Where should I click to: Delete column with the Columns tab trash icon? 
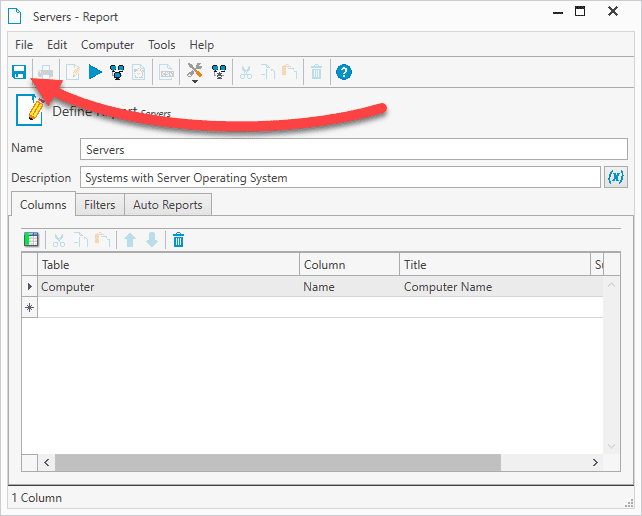pos(179,240)
